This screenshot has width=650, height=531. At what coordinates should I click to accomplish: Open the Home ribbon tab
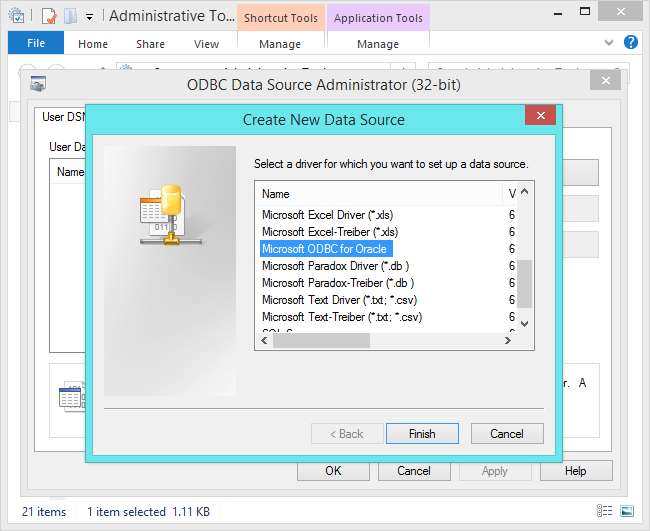[93, 44]
